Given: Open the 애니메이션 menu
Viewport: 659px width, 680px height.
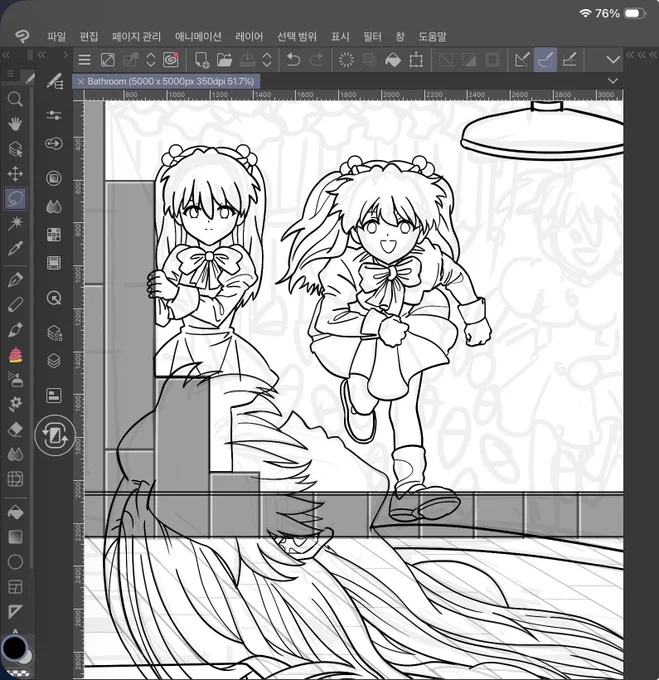Looking at the screenshot, I should pyautogui.click(x=198, y=37).
